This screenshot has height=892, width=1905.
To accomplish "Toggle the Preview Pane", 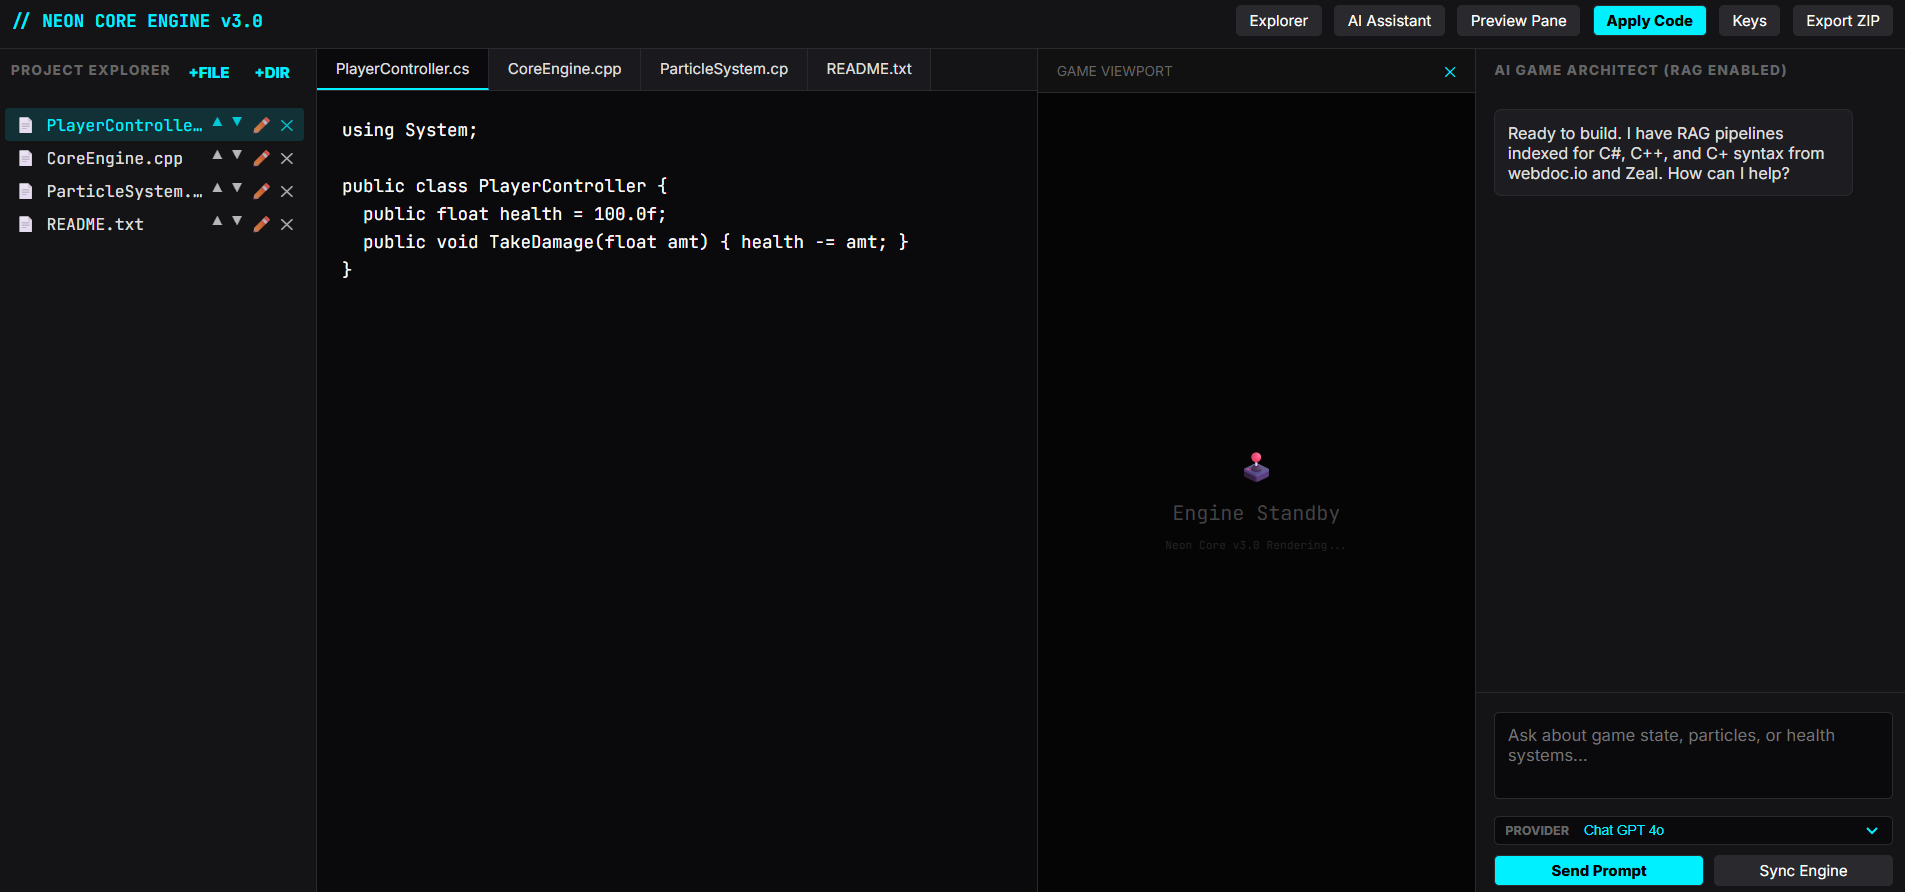I will coord(1518,21).
